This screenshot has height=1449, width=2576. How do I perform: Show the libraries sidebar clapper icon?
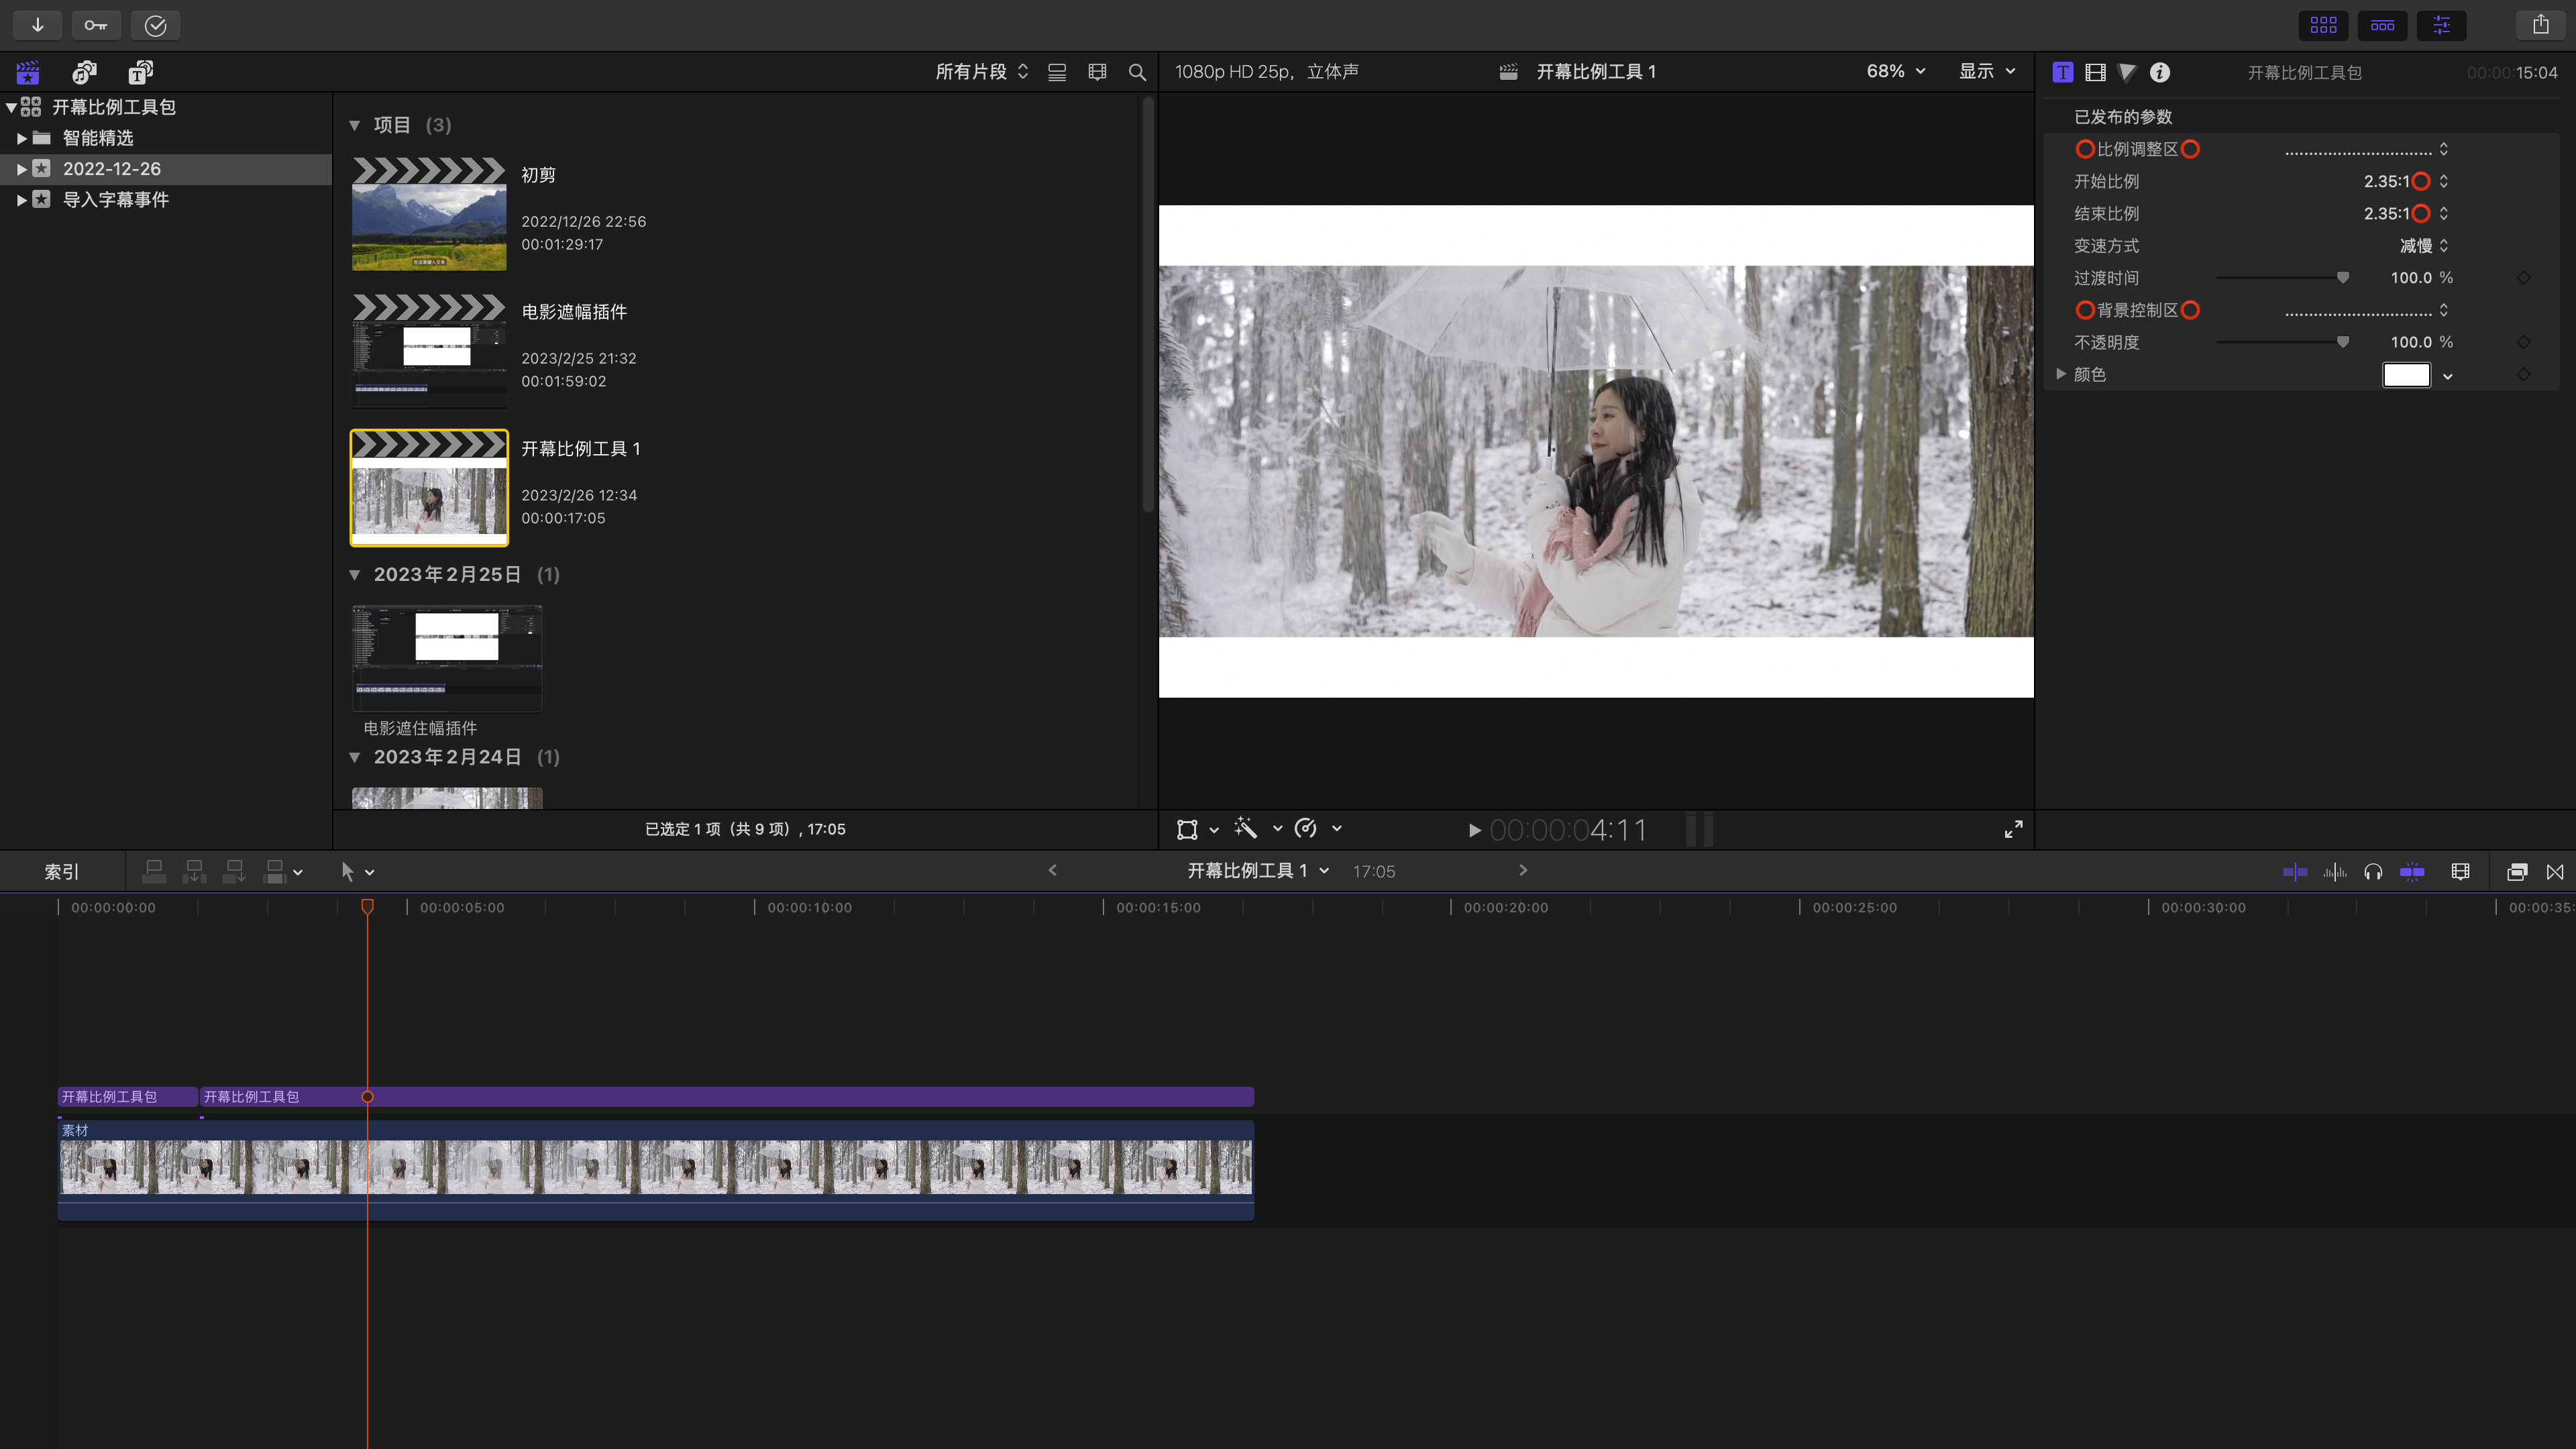[28, 72]
